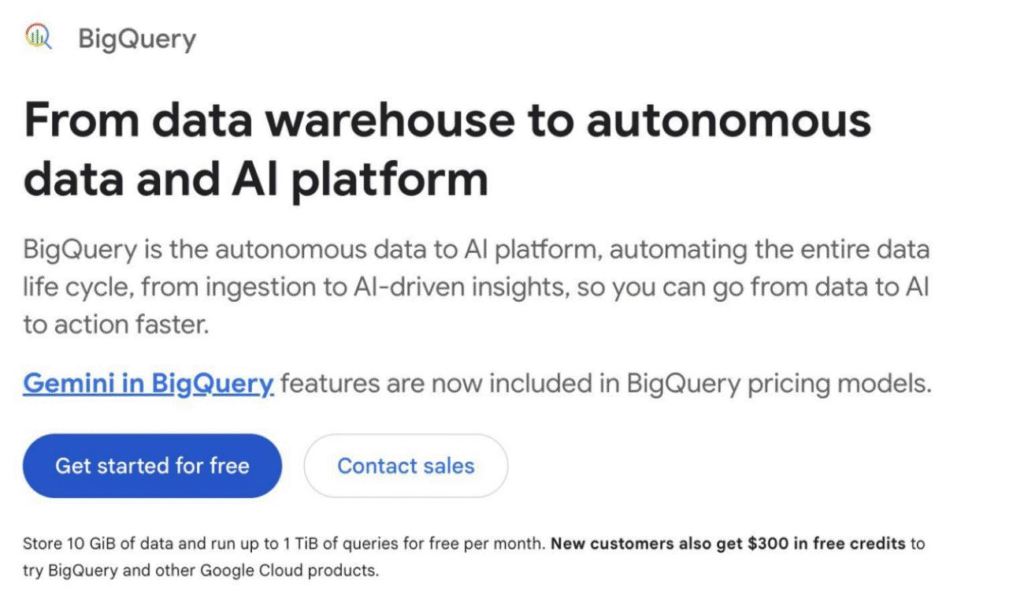The width and height of the screenshot is (1024, 606).
Task: Click the Contact sales button
Action: (406, 466)
